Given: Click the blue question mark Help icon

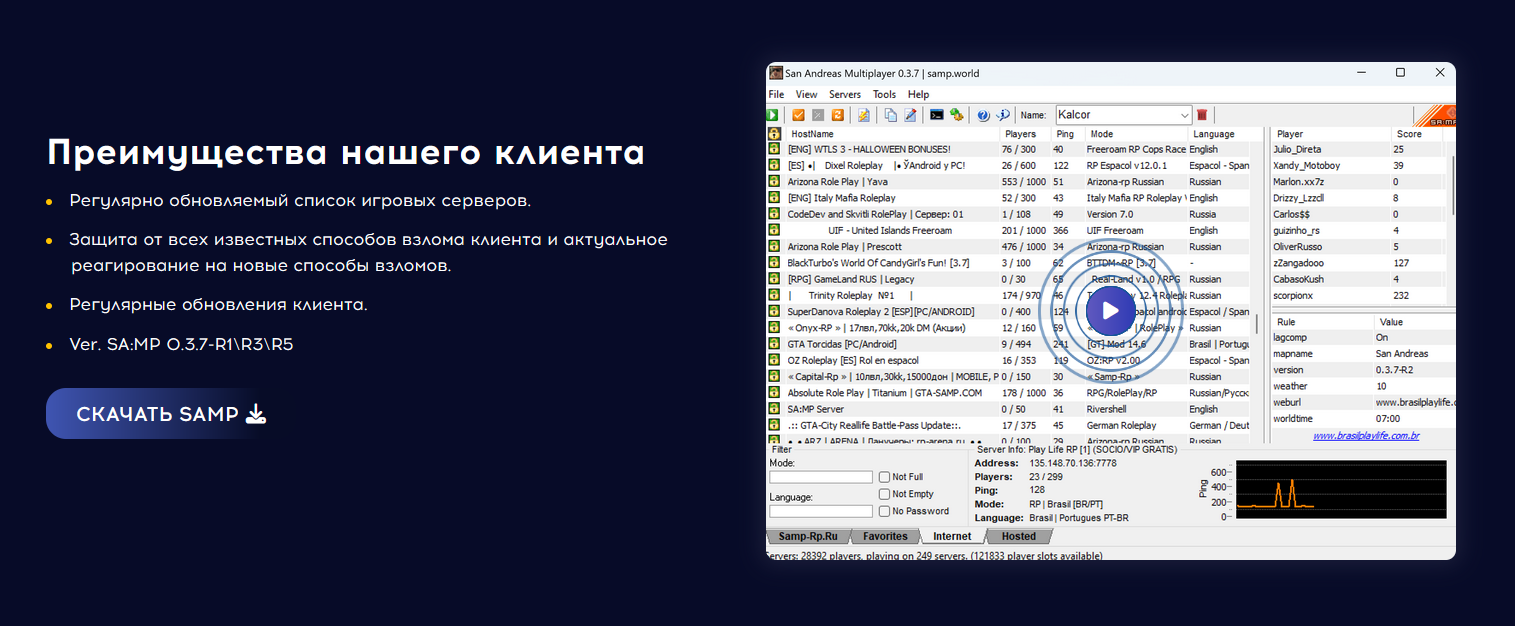Looking at the screenshot, I should coord(983,115).
